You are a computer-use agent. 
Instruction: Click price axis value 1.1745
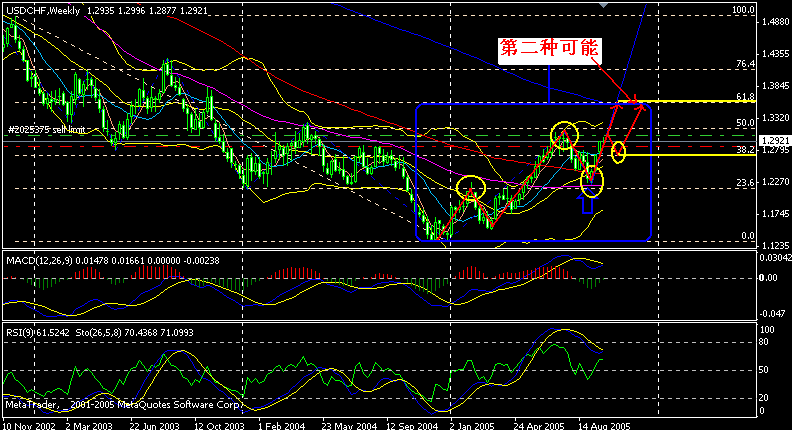tap(775, 214)
